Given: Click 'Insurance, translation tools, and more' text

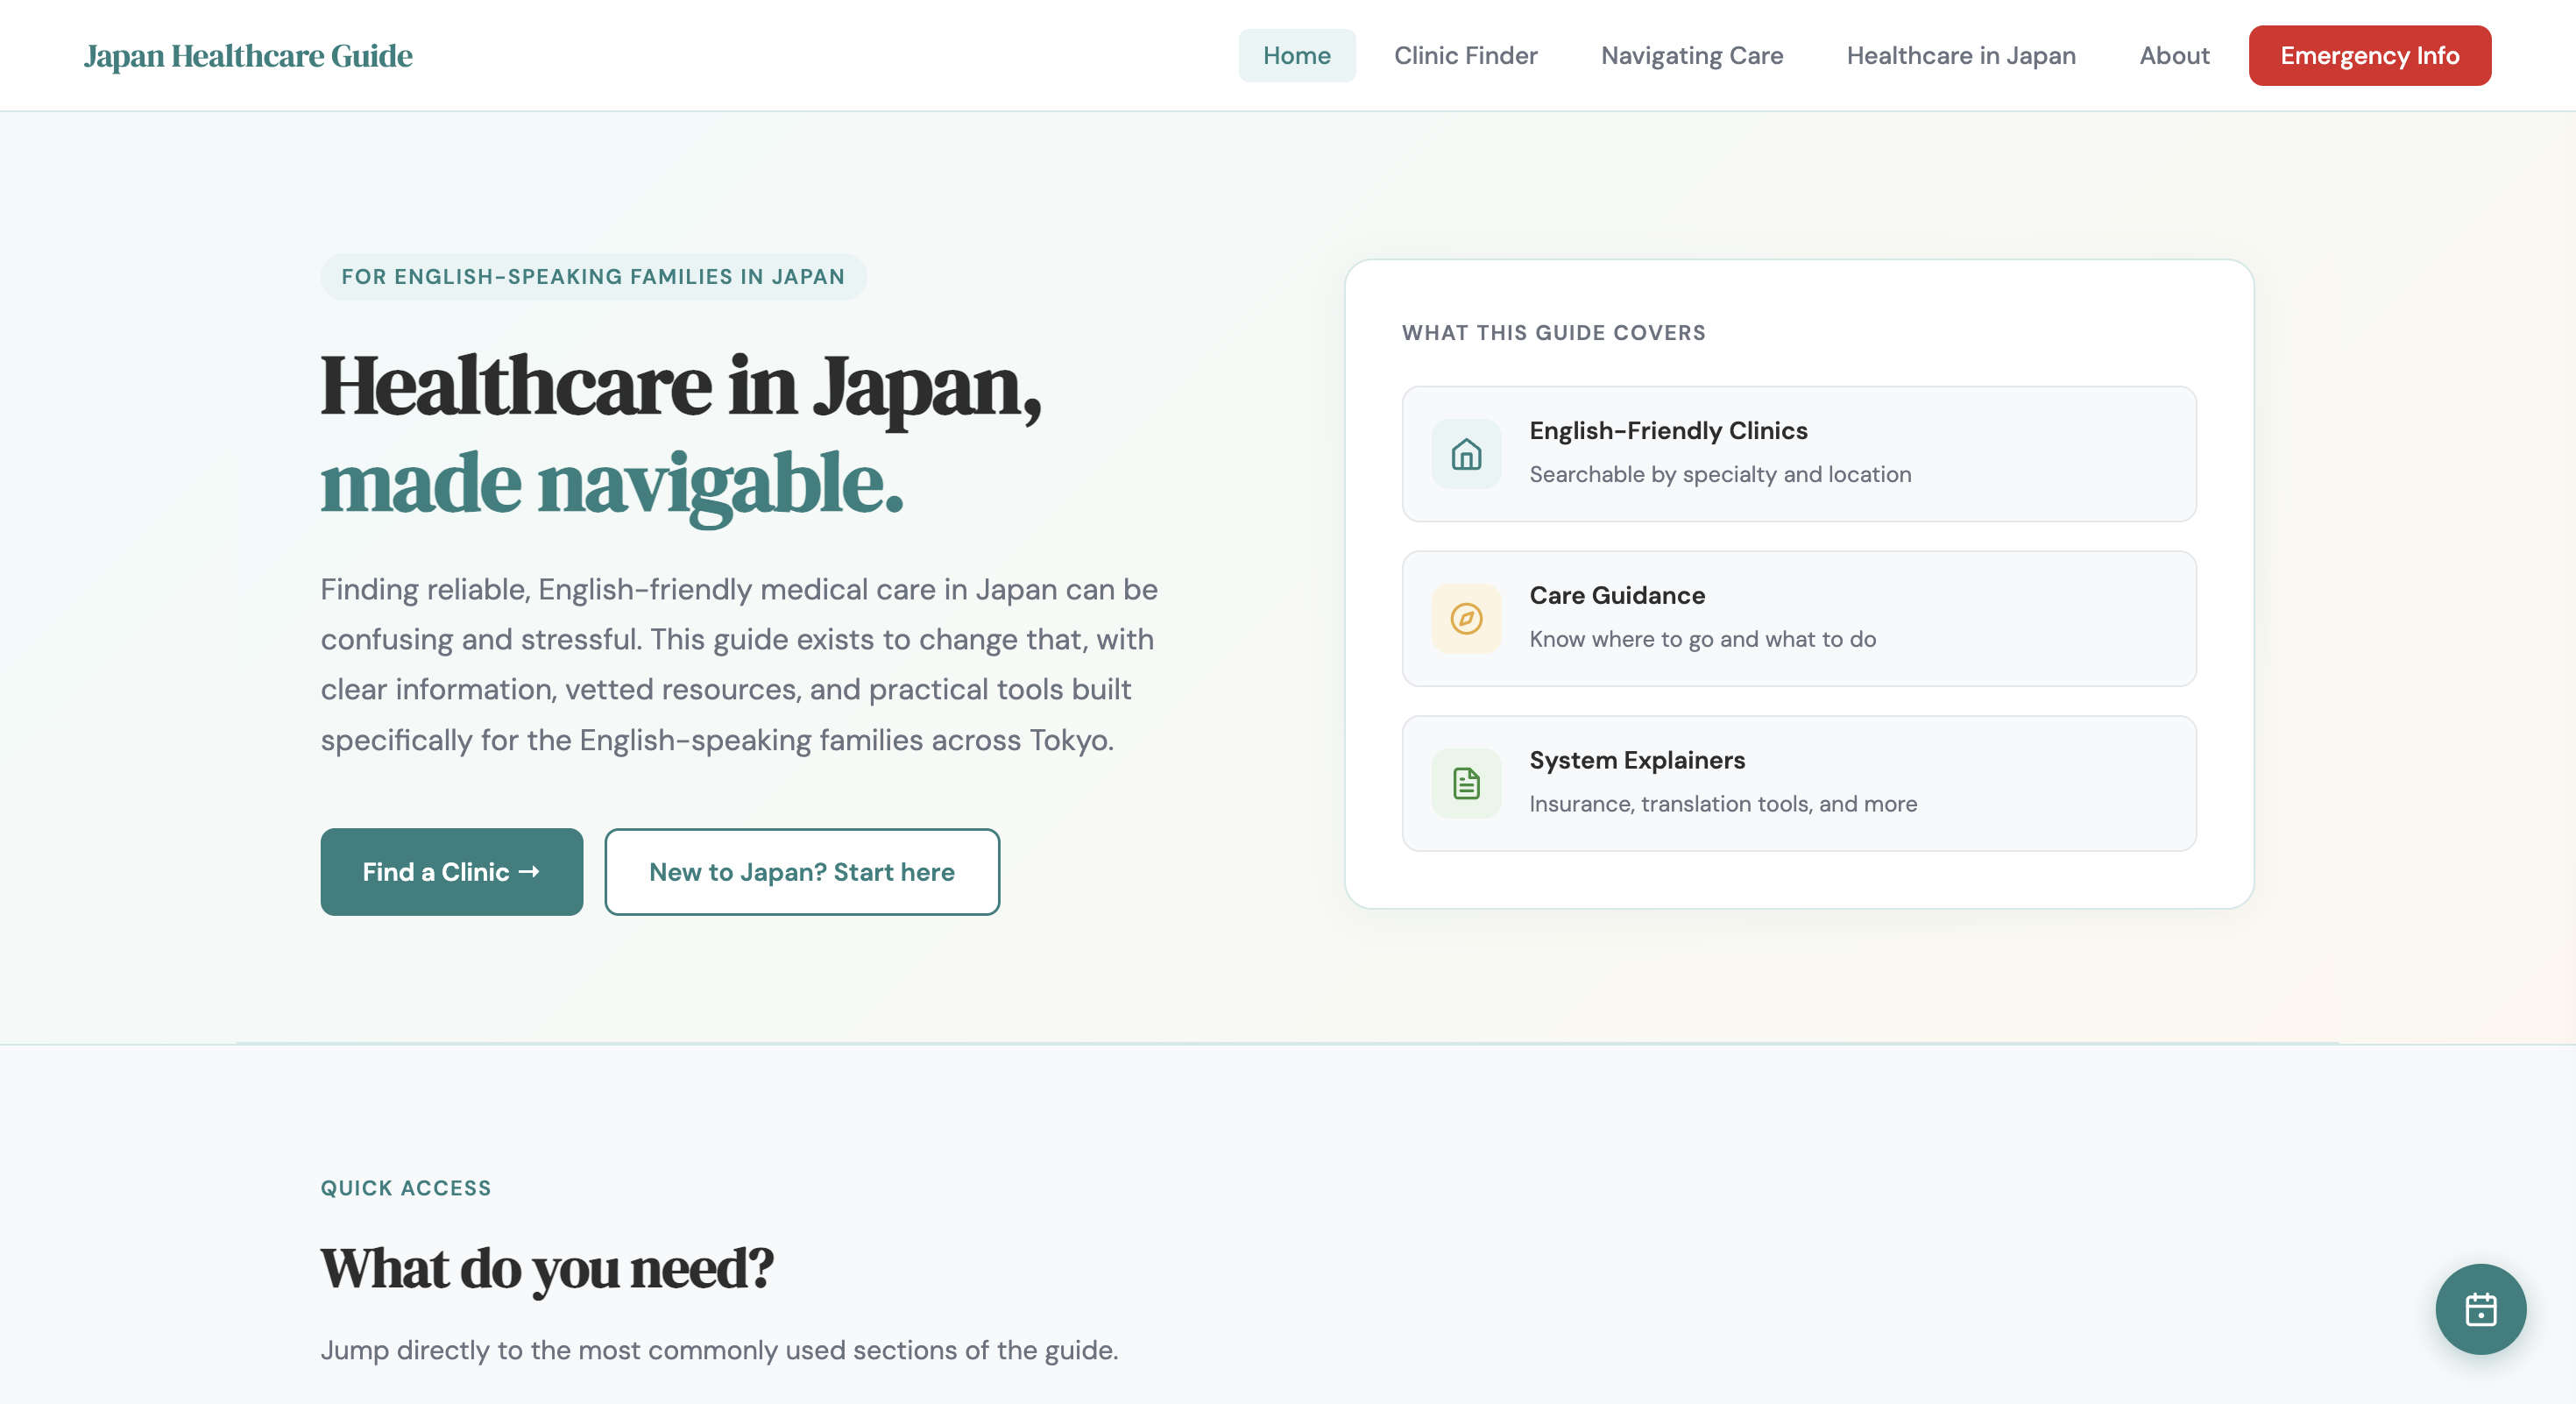Looking at the screenshot, I should coord(1723,804).
